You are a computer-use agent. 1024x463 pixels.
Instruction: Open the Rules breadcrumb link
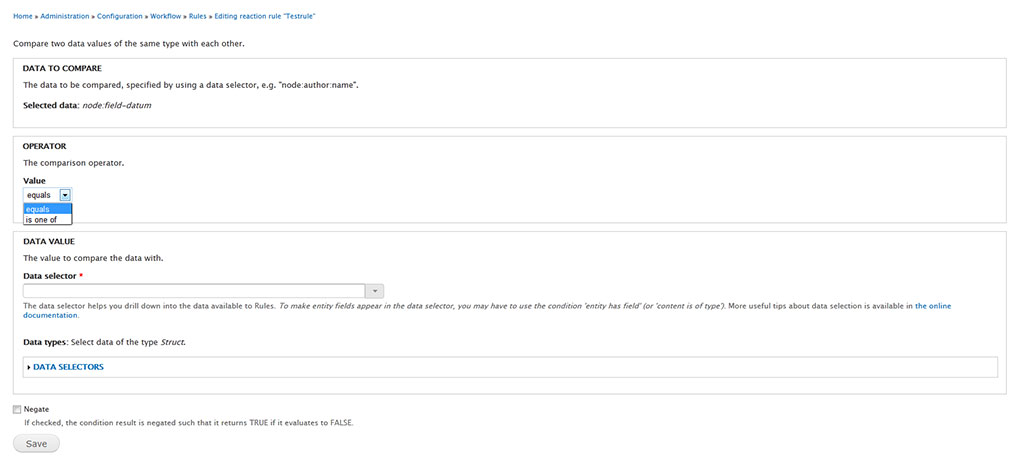pos(198,17)
